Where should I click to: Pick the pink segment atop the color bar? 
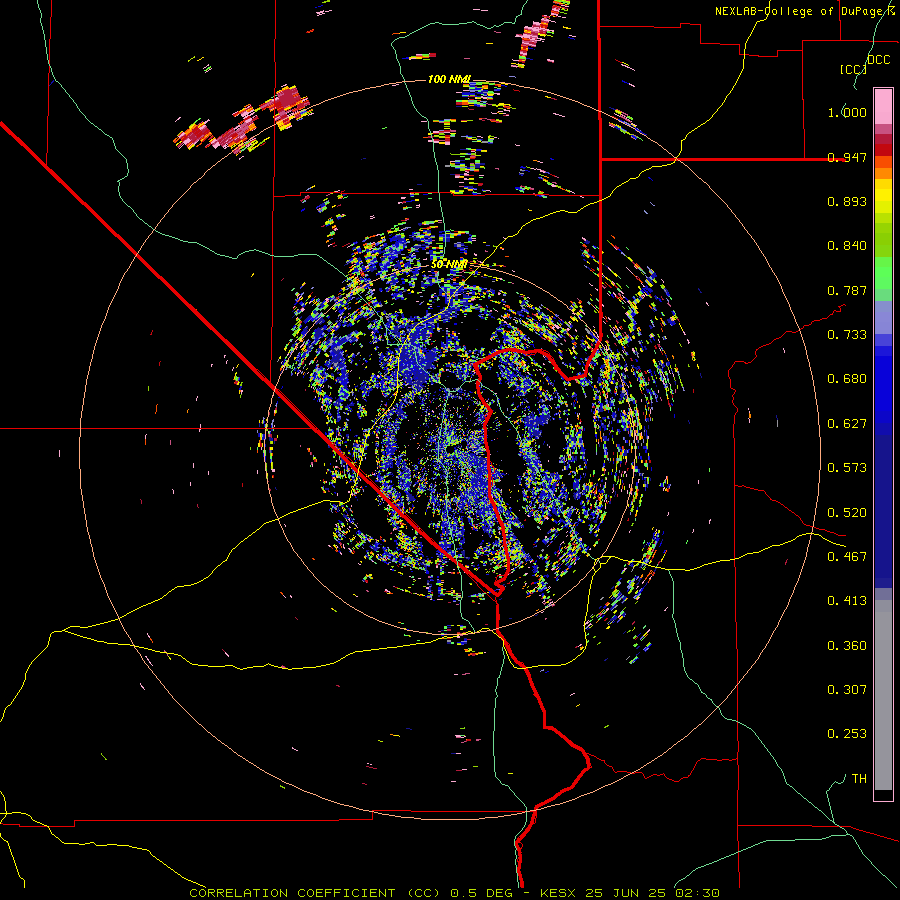click(x=883, y=107)
